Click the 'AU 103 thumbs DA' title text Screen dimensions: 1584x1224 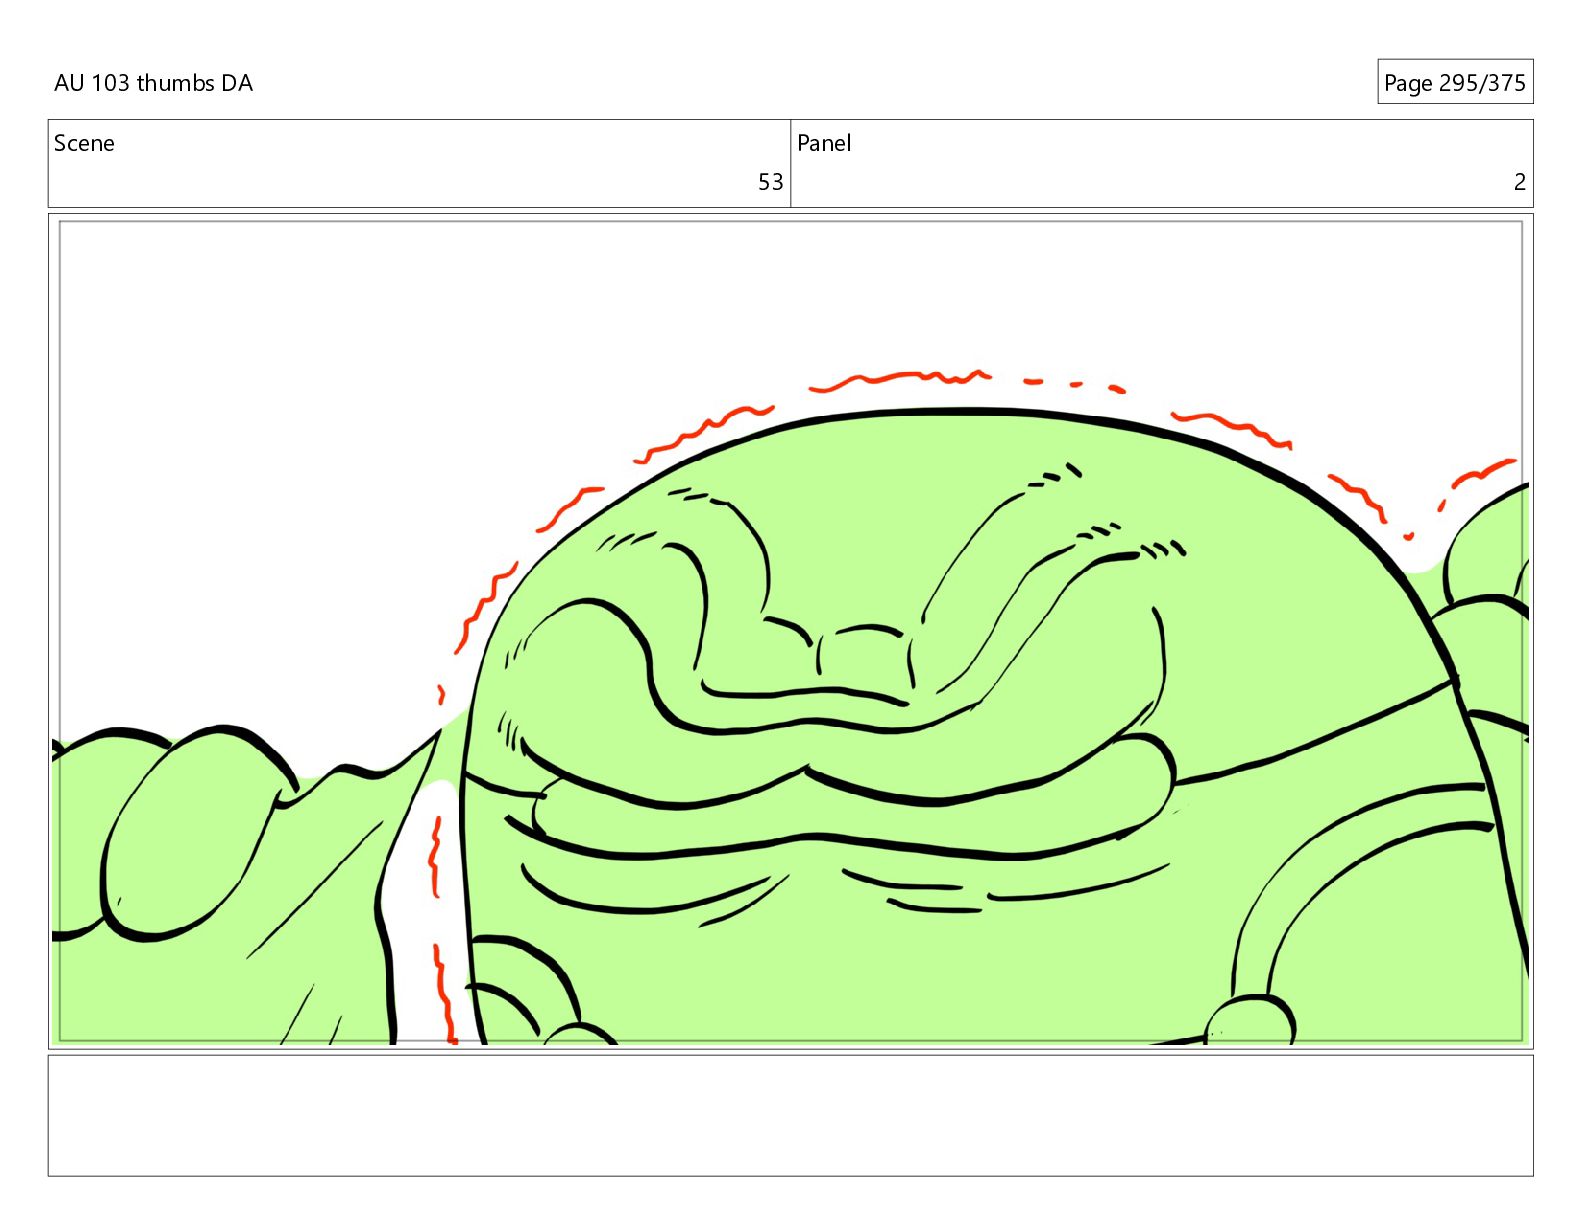pos(153,83)
